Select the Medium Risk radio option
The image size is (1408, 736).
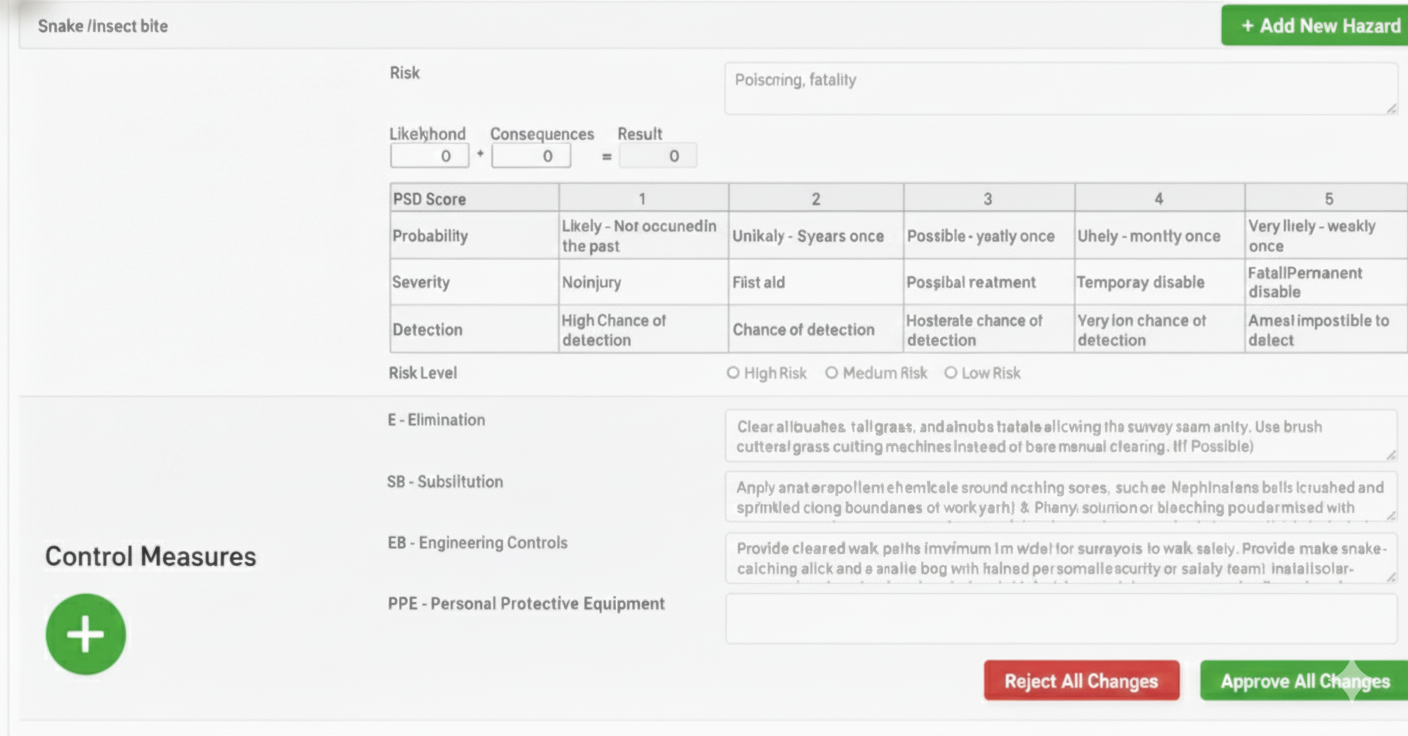tap(831, 373)
